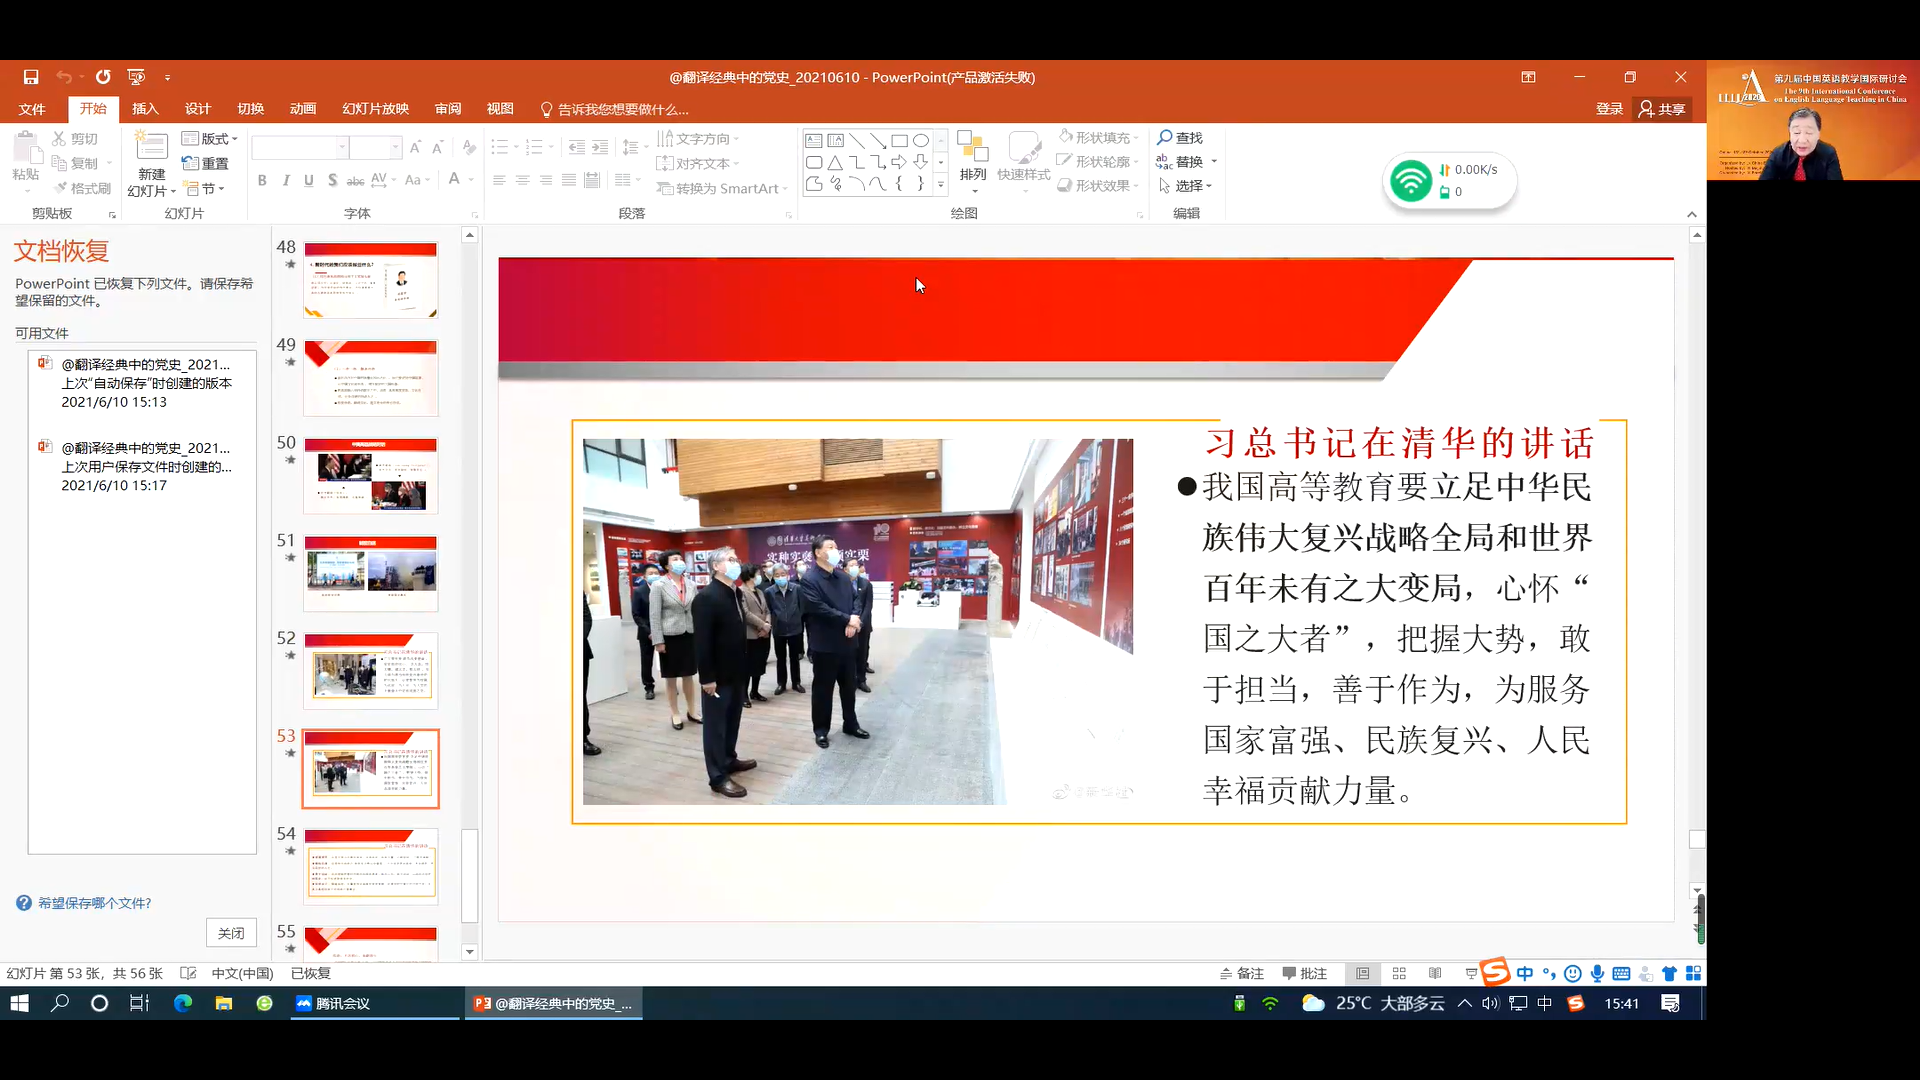Click the Reset (重置) slide icon

click(x=206, y=163)
